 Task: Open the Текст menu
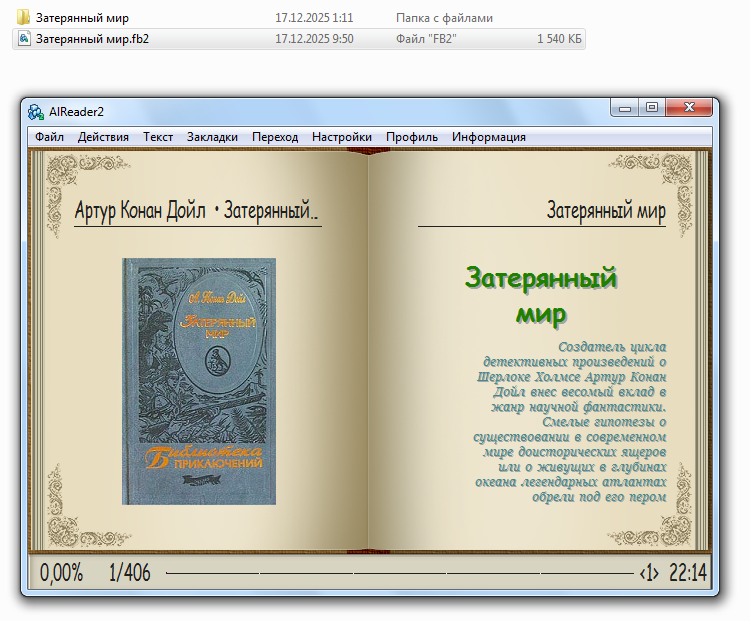coord(158,137)
